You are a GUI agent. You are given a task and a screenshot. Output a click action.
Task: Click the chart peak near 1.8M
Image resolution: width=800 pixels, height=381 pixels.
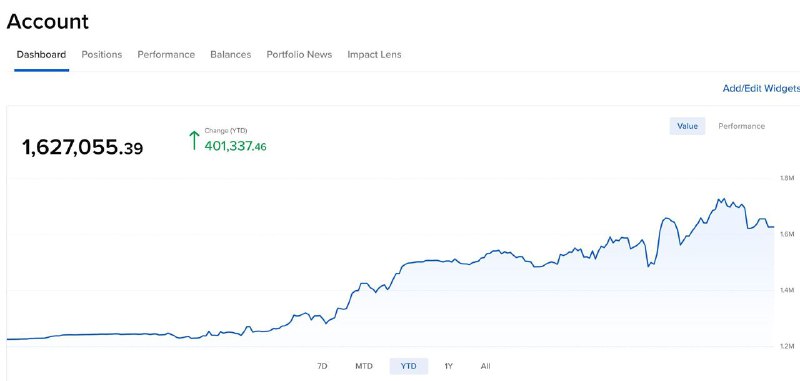720,199
